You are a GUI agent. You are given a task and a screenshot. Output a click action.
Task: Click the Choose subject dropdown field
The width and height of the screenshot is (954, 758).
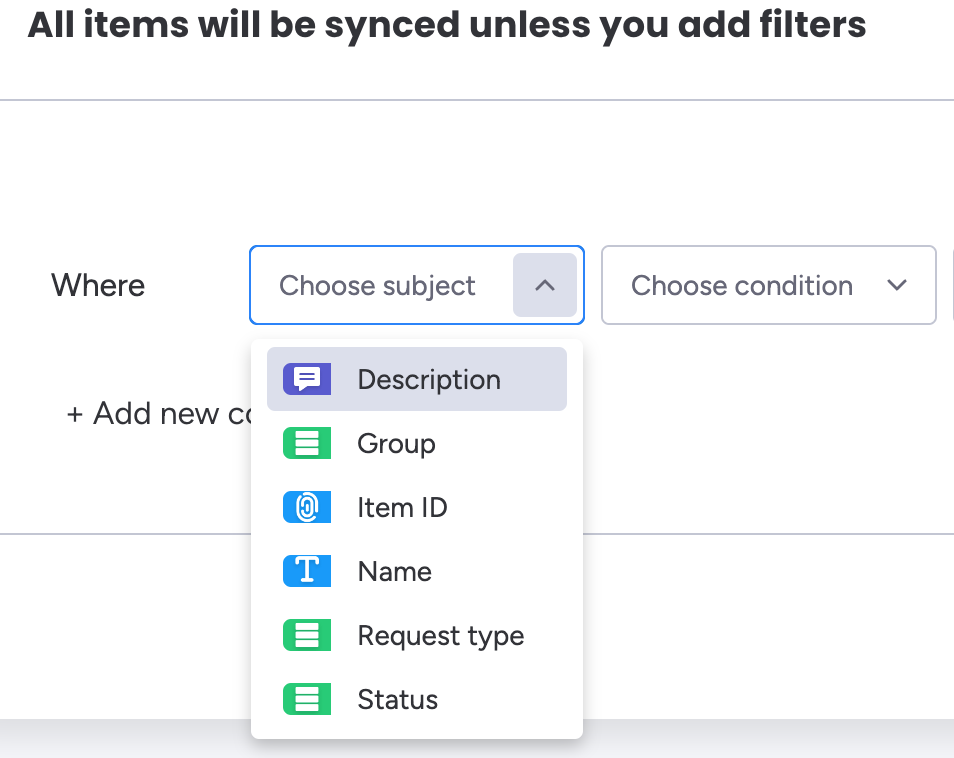tap(378, 286)
